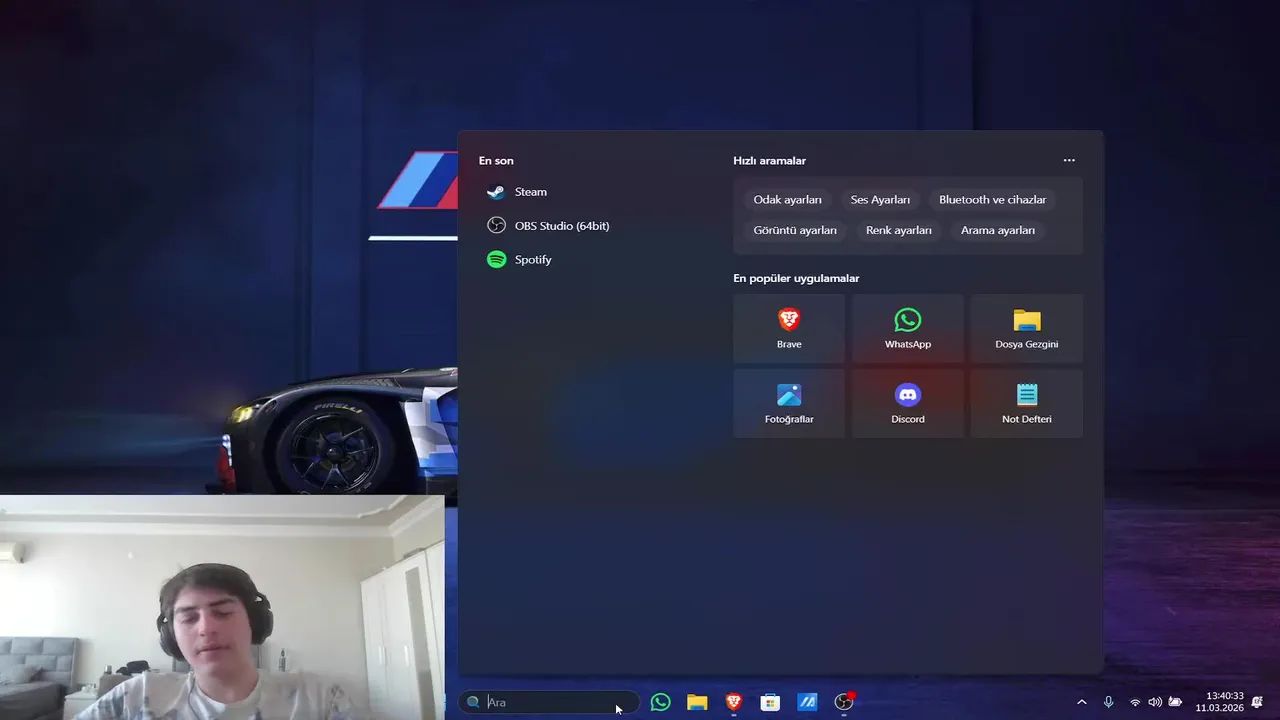Open the volume speaker tray icon
Viewport: 1280px width, 720px height.
coord(1155,702)
